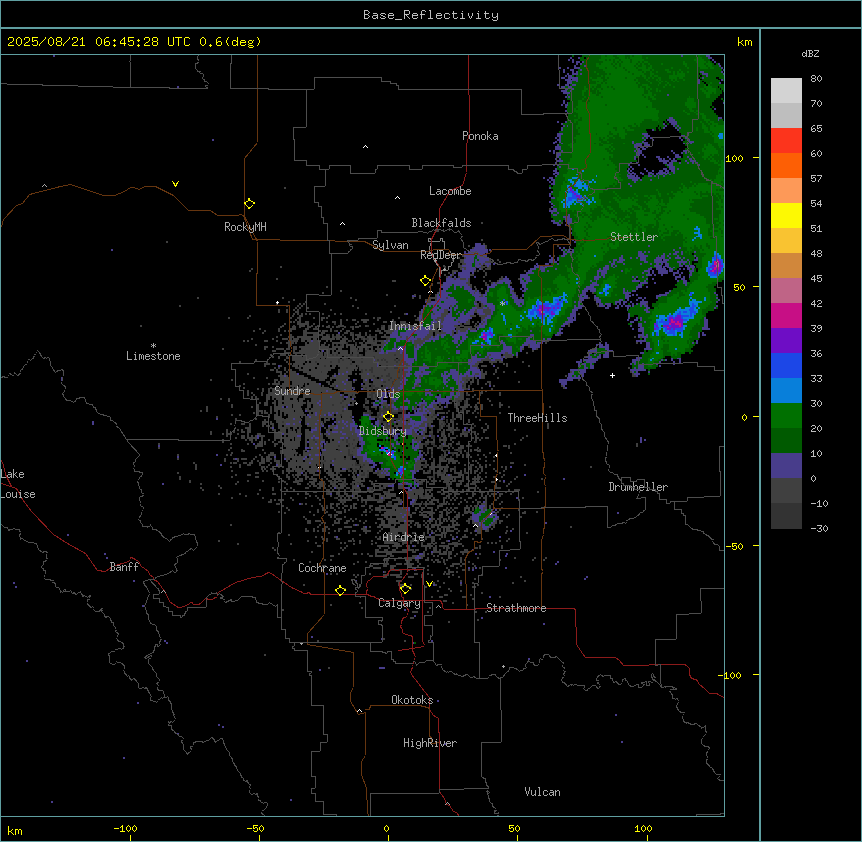This screenshot has width=862, height=842.
Task: Click the Lacombe city label
Action: pos(450,191)
